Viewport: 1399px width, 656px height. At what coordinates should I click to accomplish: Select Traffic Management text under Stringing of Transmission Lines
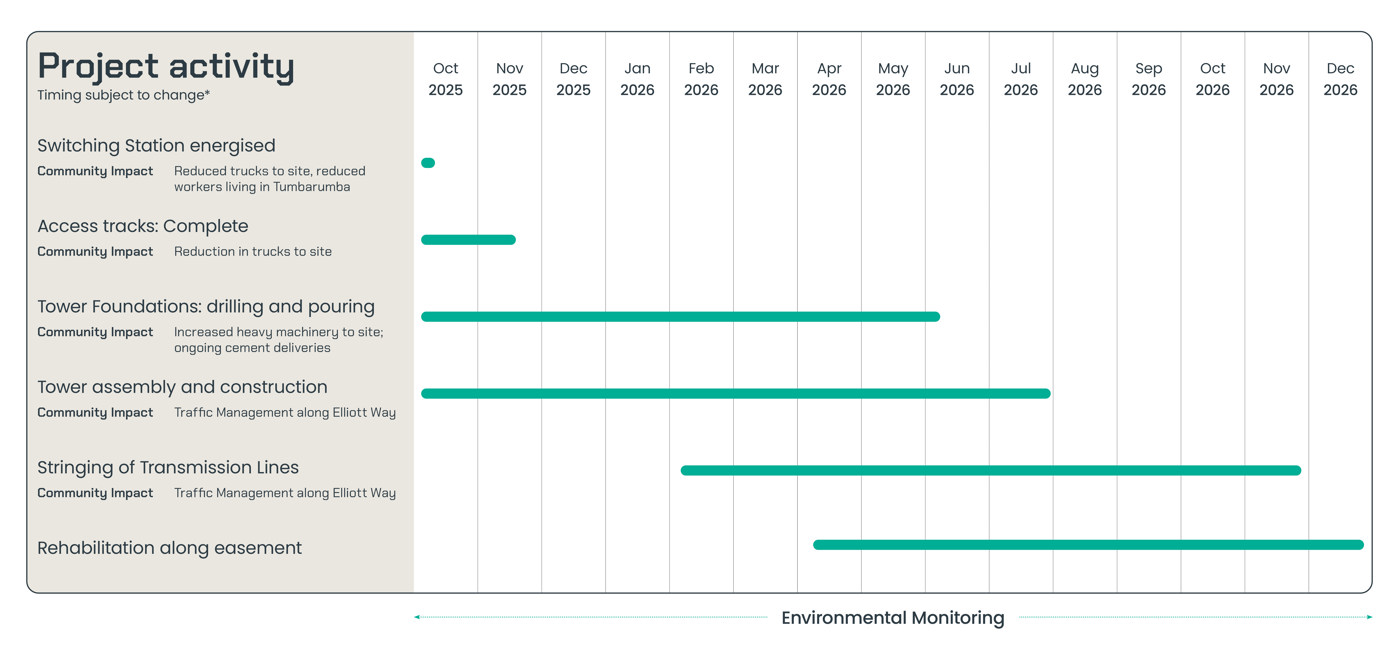point(285,493)
